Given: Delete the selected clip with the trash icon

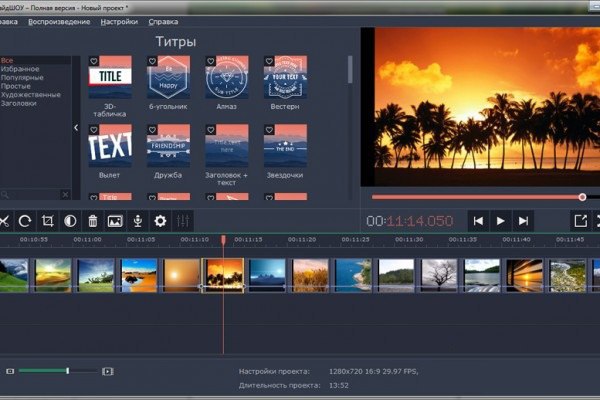Looking at the screenshot, I should tap(93, 221).
